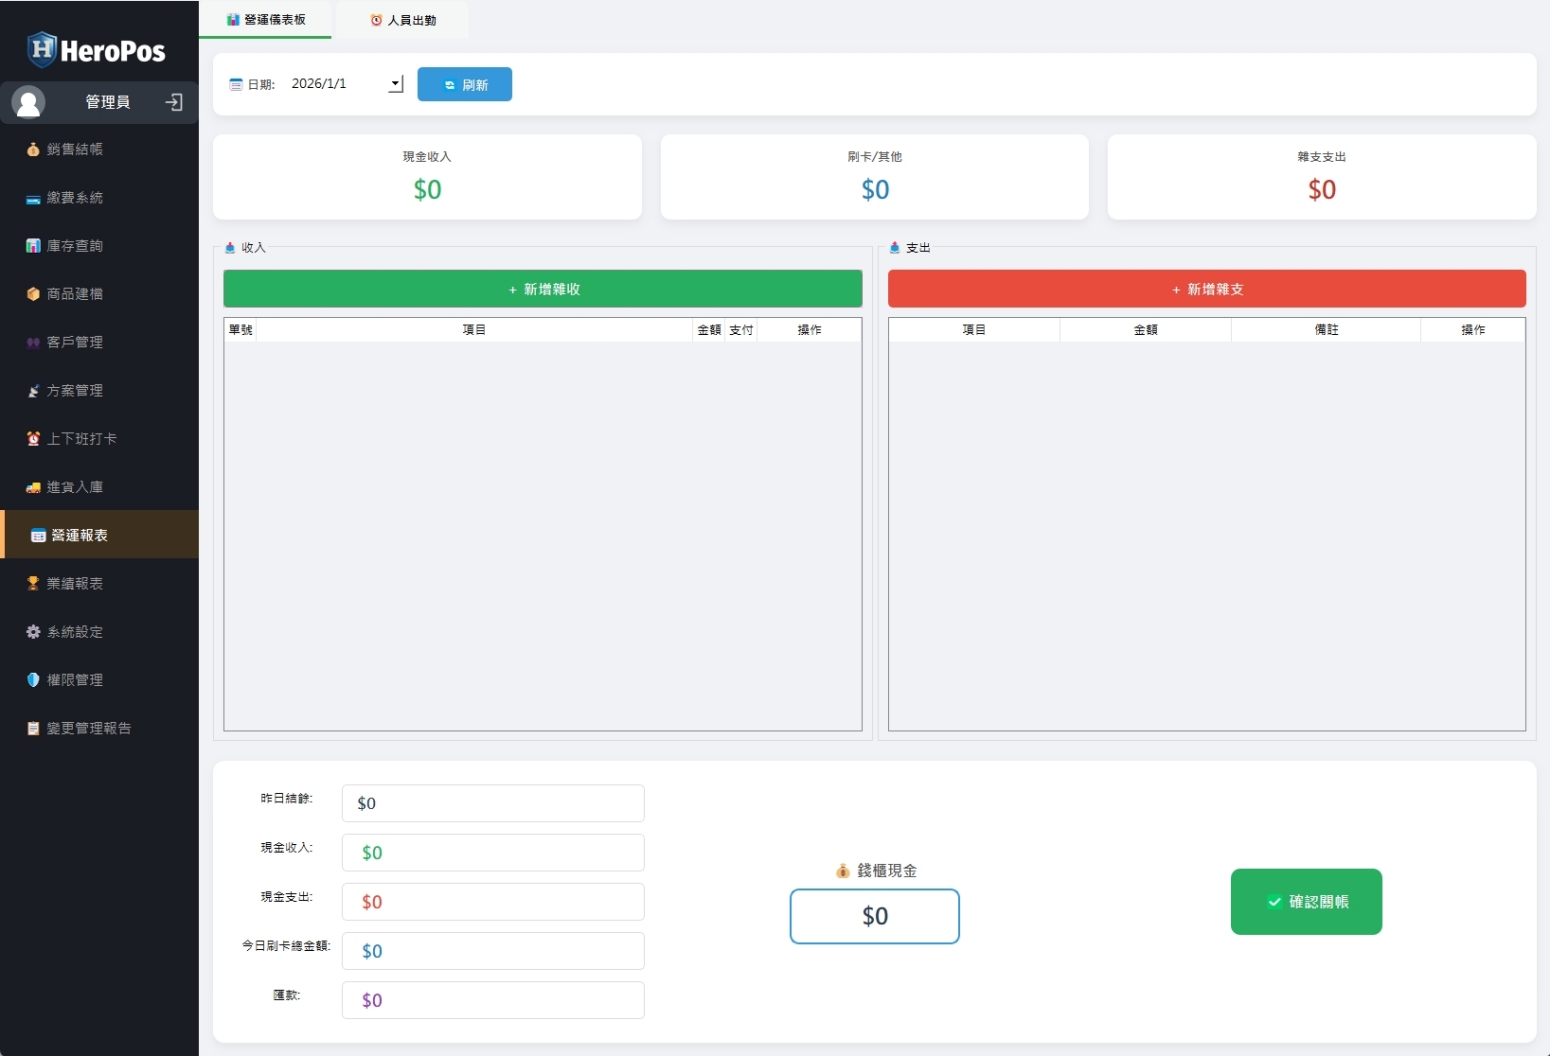Switch to the 人員出勤 tab
The width and height of the screenshot is (1550, 1056).
[403, 20]
